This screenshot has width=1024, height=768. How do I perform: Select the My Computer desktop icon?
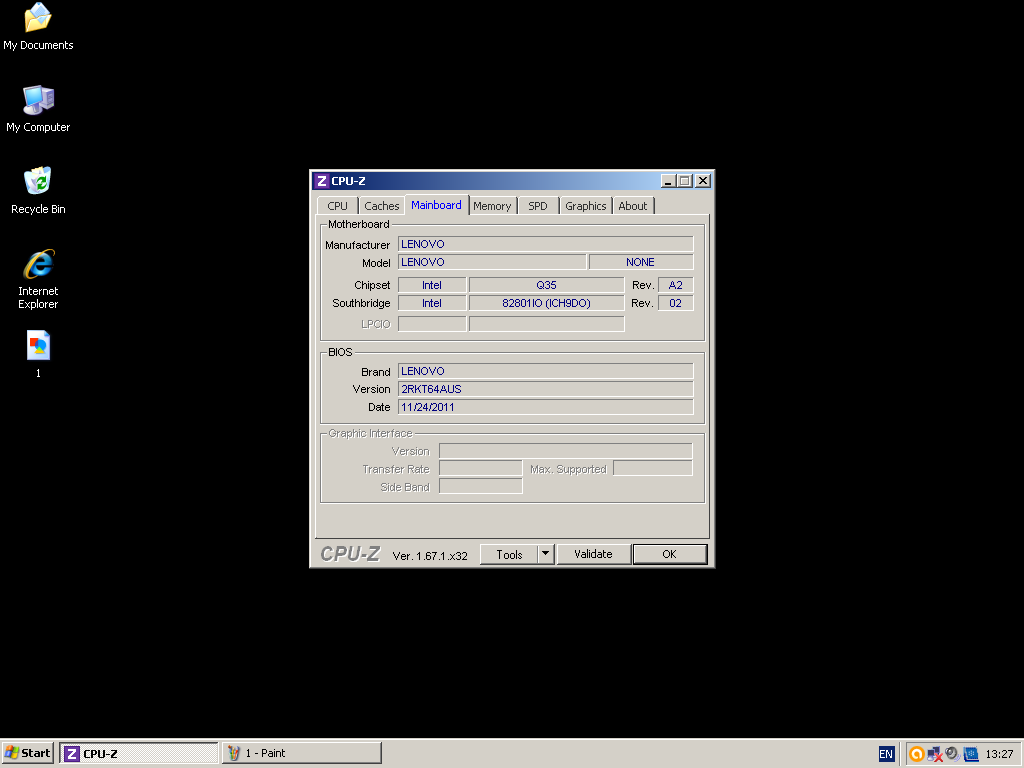[x=38, y=109]
